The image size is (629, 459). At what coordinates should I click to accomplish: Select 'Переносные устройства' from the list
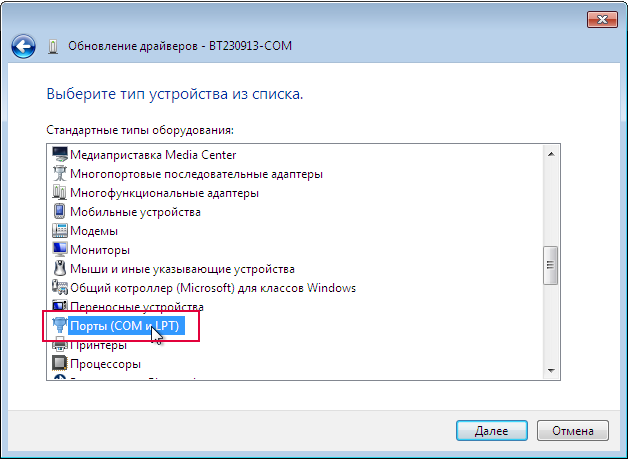tap(137, 307)
